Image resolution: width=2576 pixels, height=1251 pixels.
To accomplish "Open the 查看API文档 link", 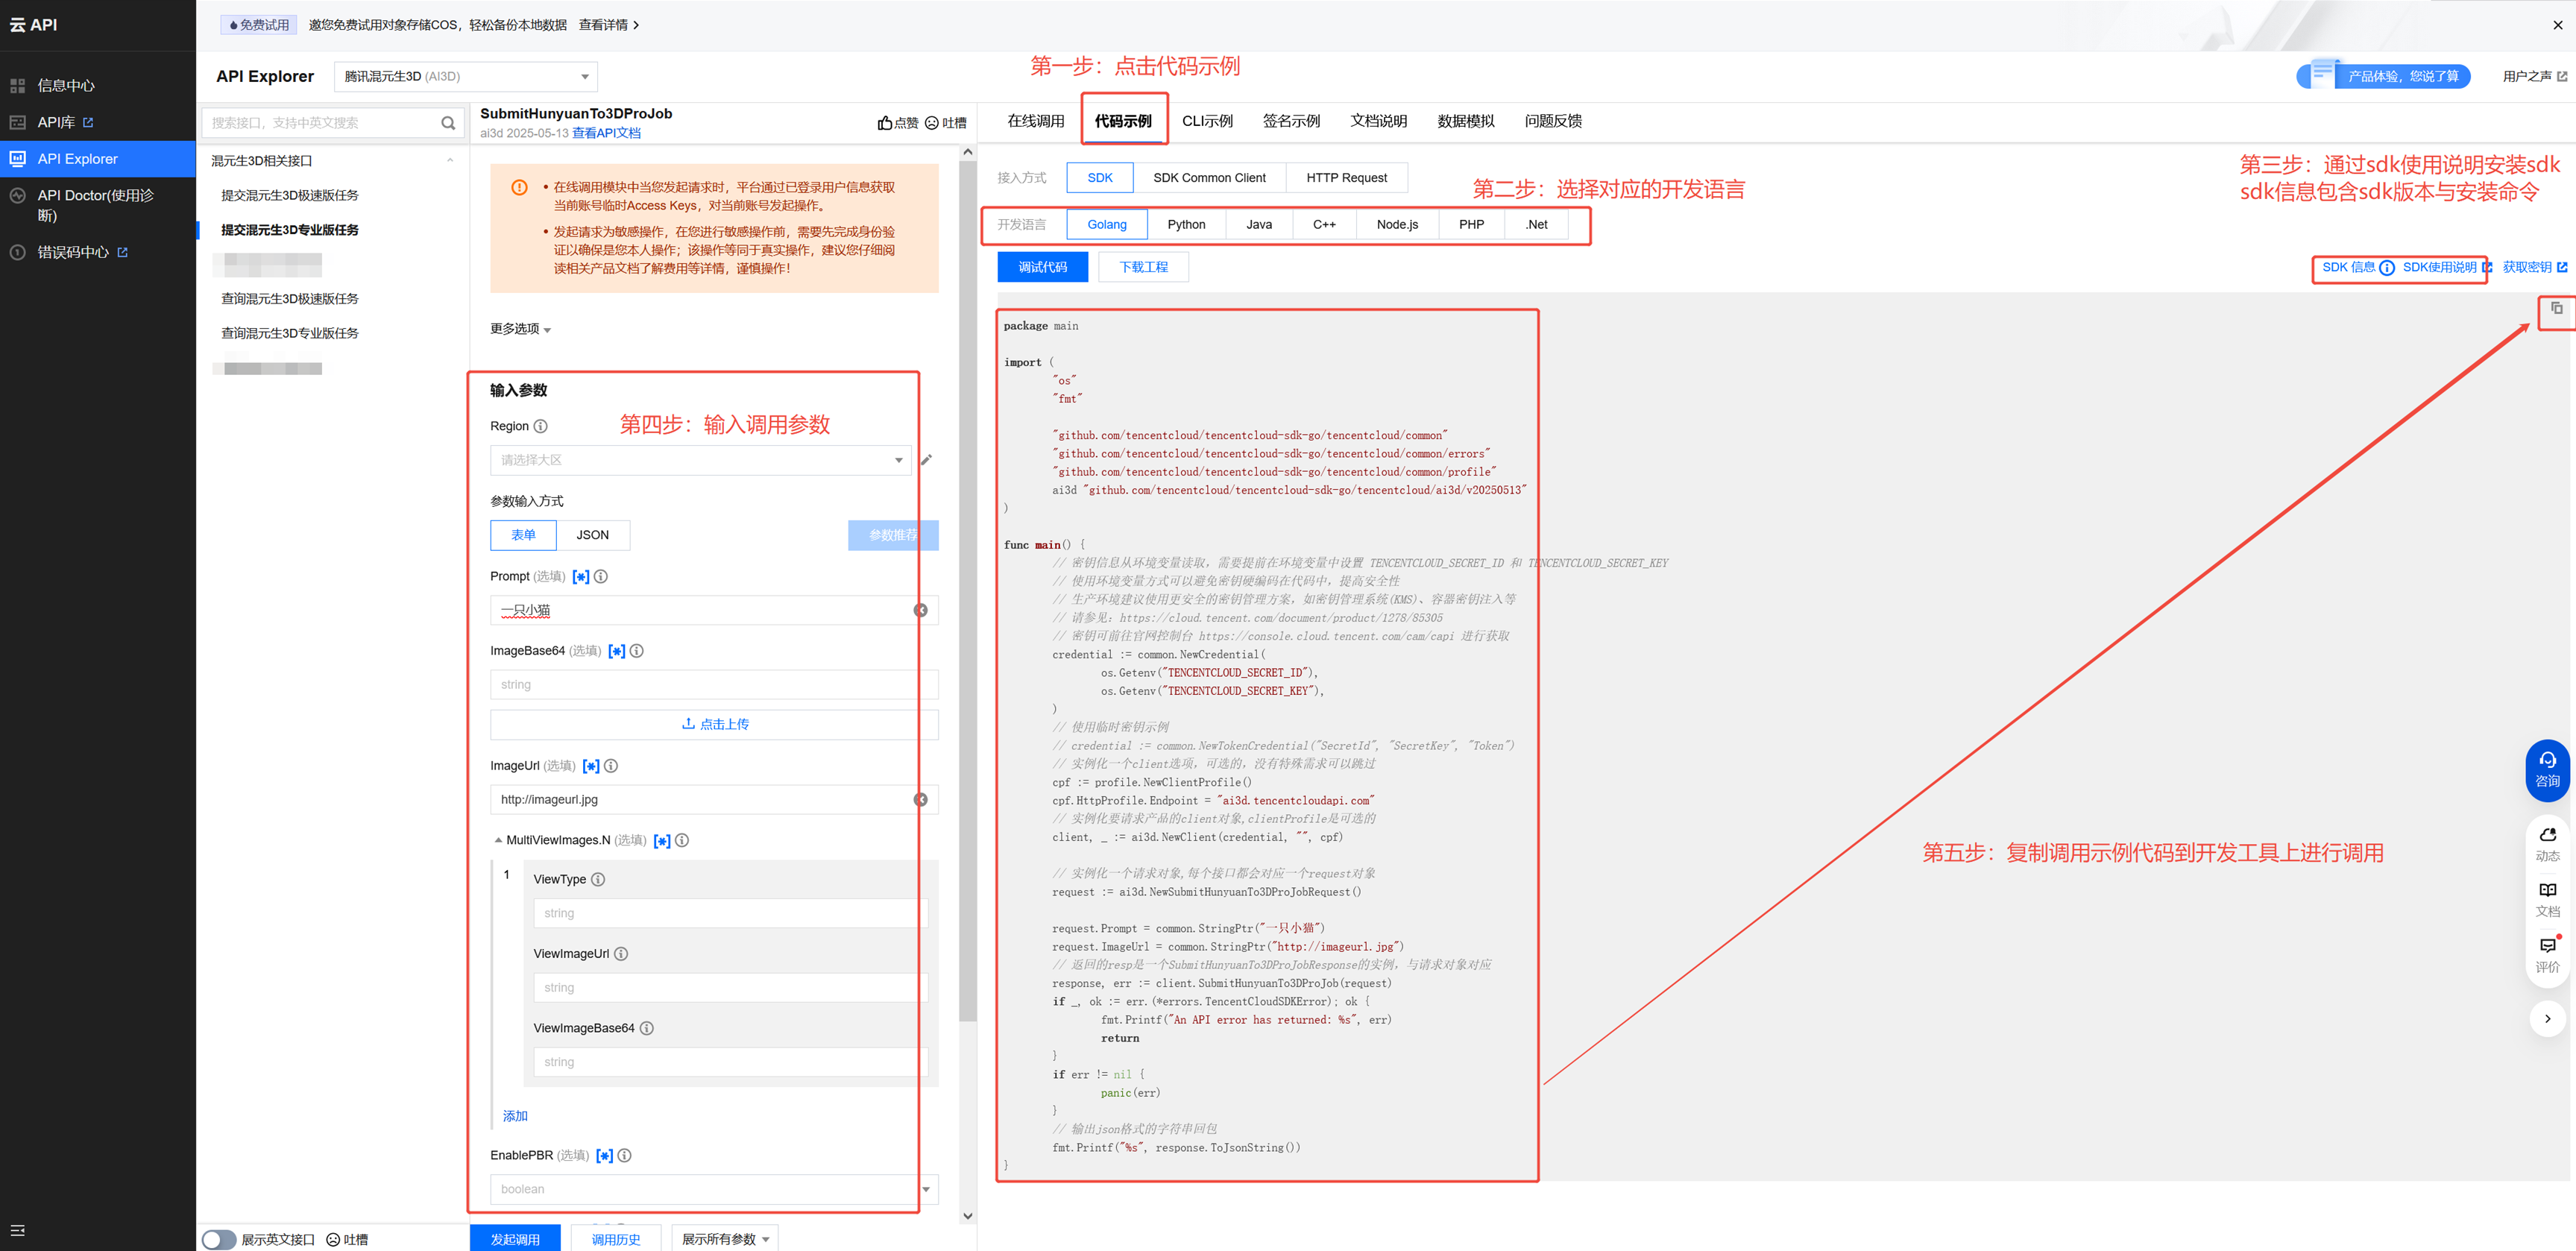I will click(x=606, y=133).
